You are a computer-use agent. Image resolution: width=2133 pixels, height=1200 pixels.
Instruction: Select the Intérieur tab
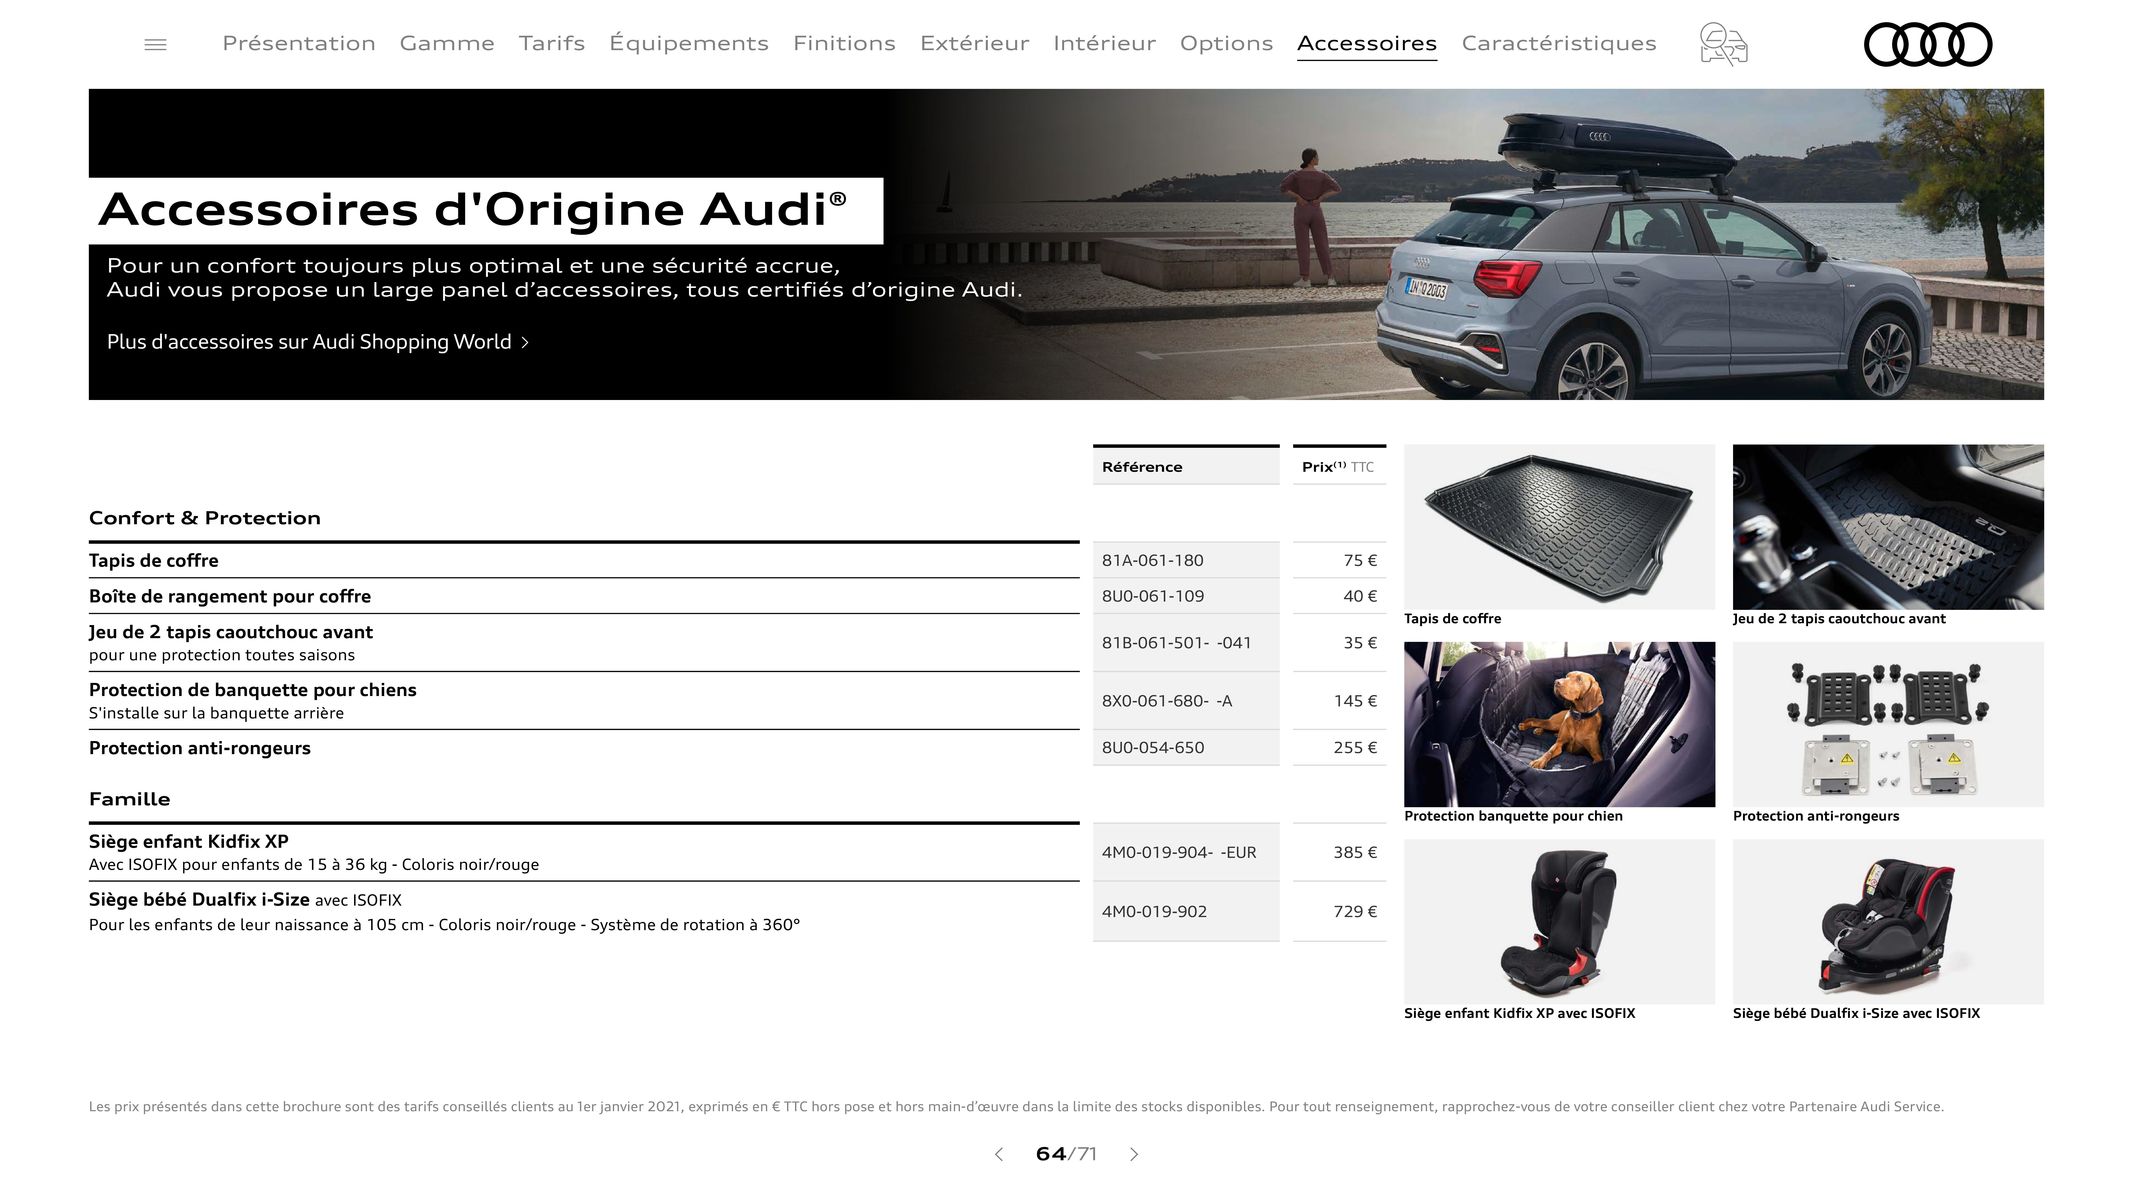coord(1104,43)
